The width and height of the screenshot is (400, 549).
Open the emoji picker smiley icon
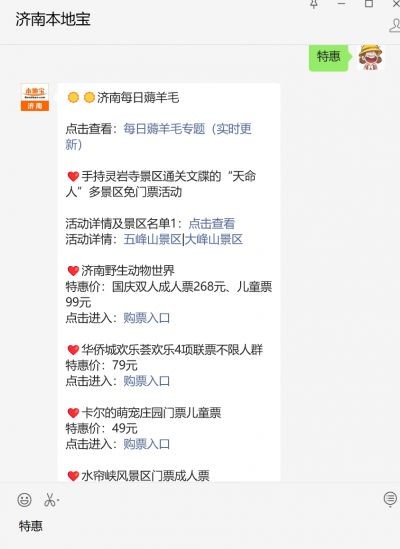pyautogui.click(x=25, y=500)
